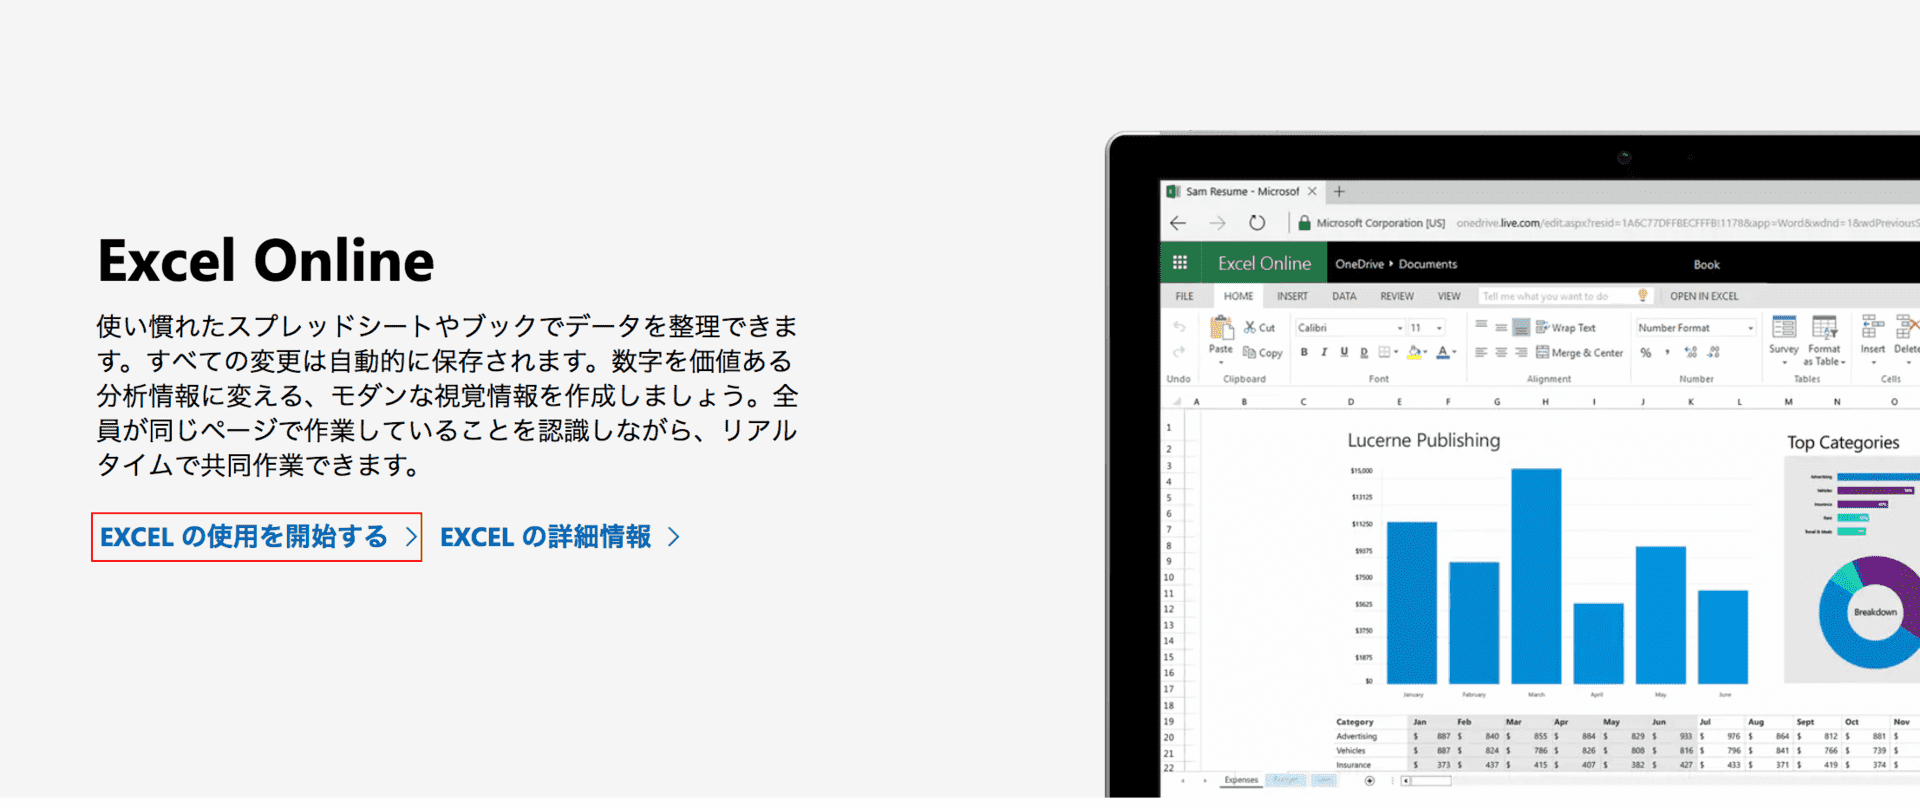Click the Borders icon
1920x808 pixels.
point(1384,352)
